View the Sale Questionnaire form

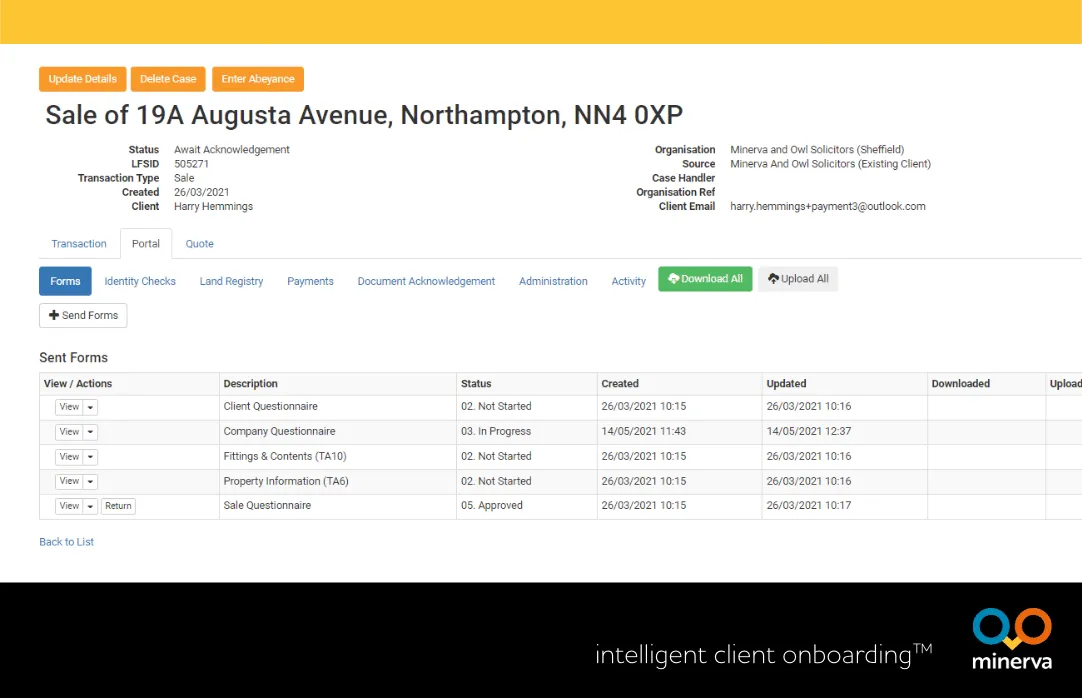(x=69, y=506)
